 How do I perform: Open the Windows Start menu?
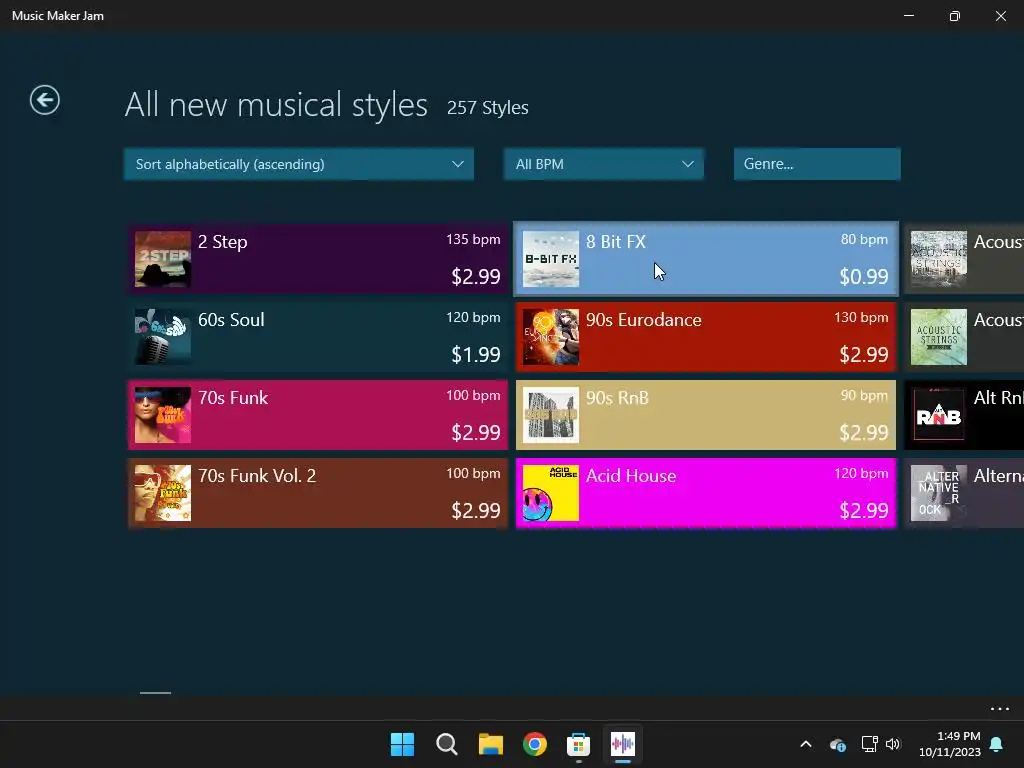pos(402,744)
